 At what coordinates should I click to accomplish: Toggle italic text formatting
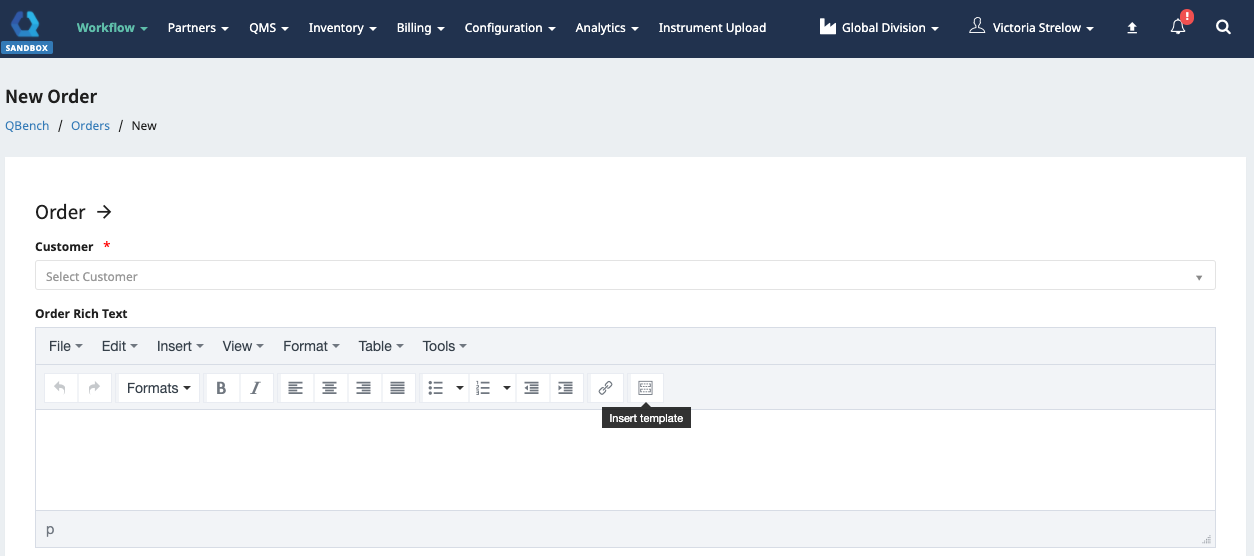pyautogui.click(x=255, y=388)
